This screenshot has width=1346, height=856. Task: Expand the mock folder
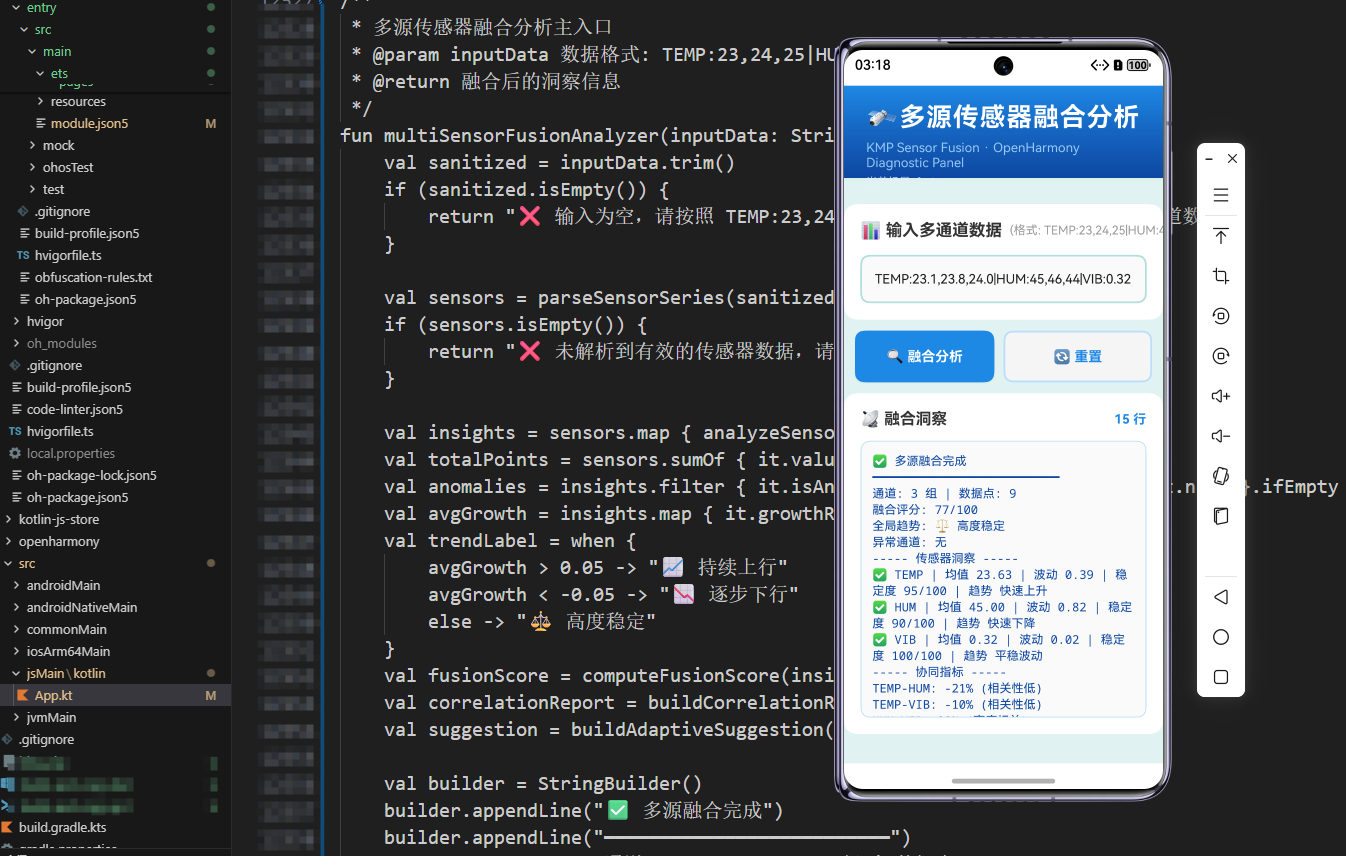(x=33, y=145)
